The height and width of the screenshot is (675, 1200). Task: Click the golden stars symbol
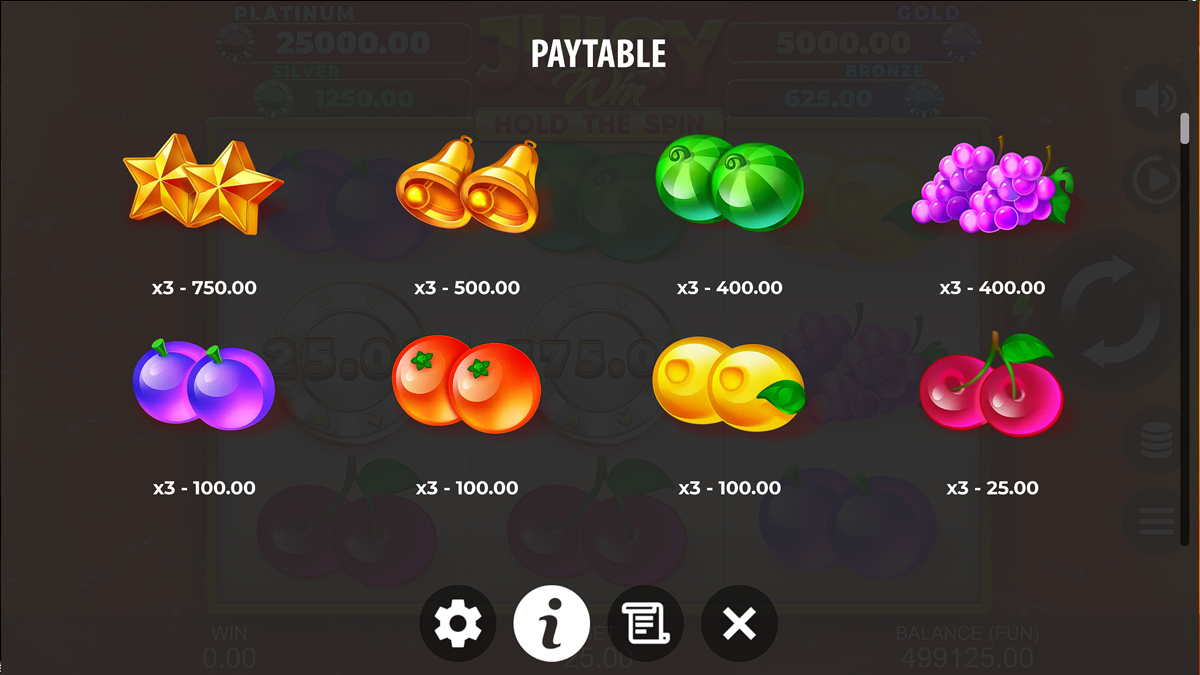203,186
